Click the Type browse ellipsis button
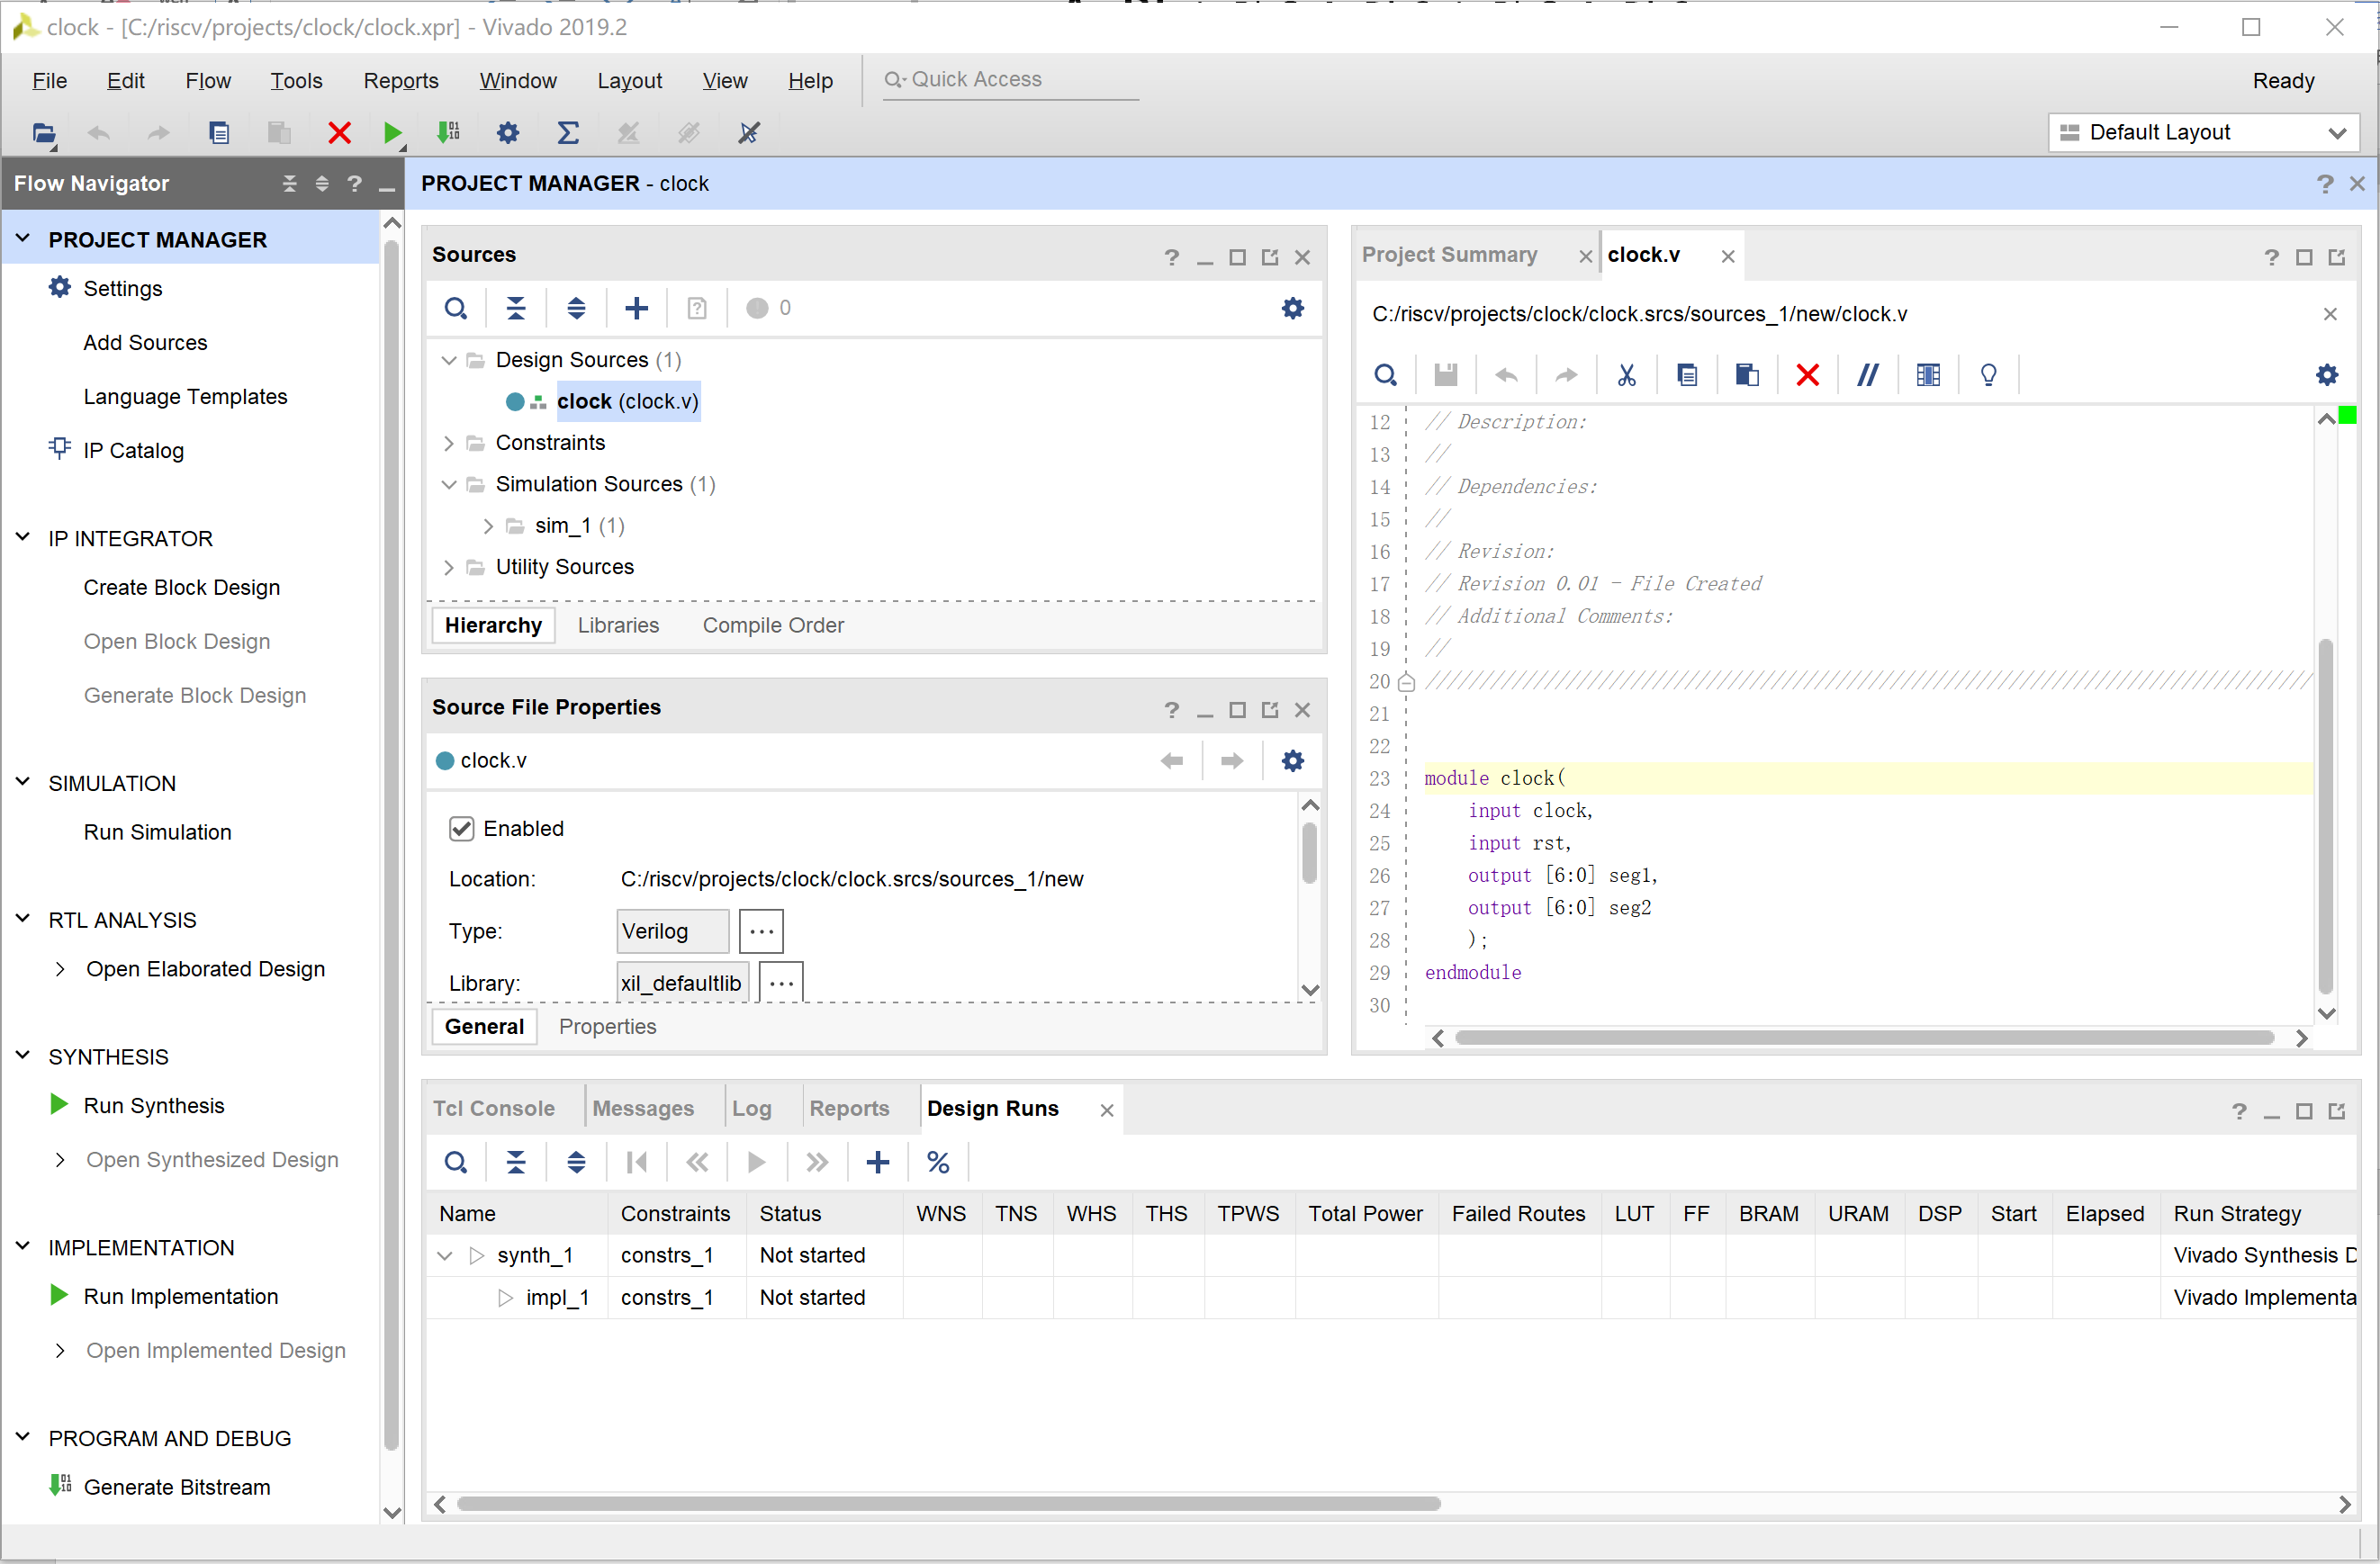 pos(761,931)
